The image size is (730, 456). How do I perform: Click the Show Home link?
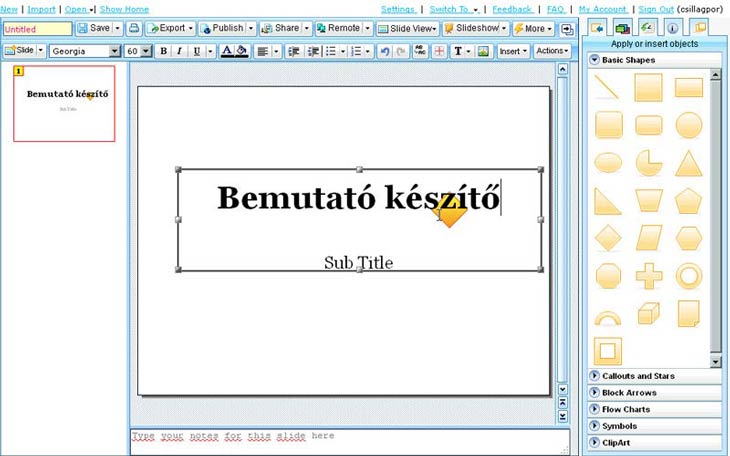pos(124,9)
